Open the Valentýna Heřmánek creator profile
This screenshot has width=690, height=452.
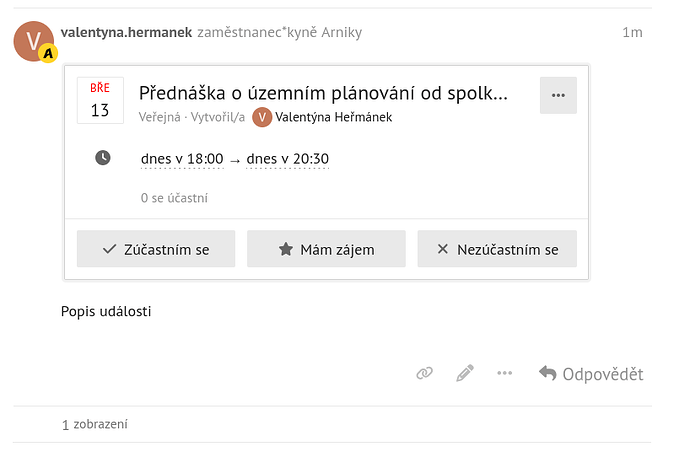click(x=333, y=117)
